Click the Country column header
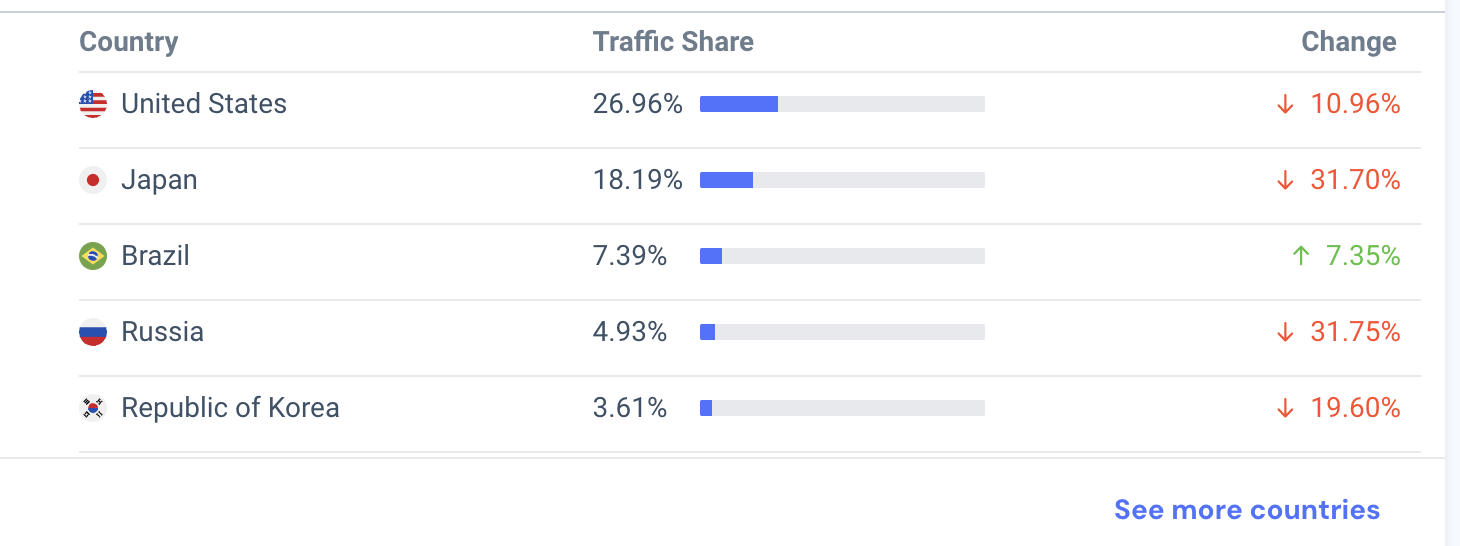Viewport: 1460px width, 546px height. pyautogui.click(x=128, y=42)
